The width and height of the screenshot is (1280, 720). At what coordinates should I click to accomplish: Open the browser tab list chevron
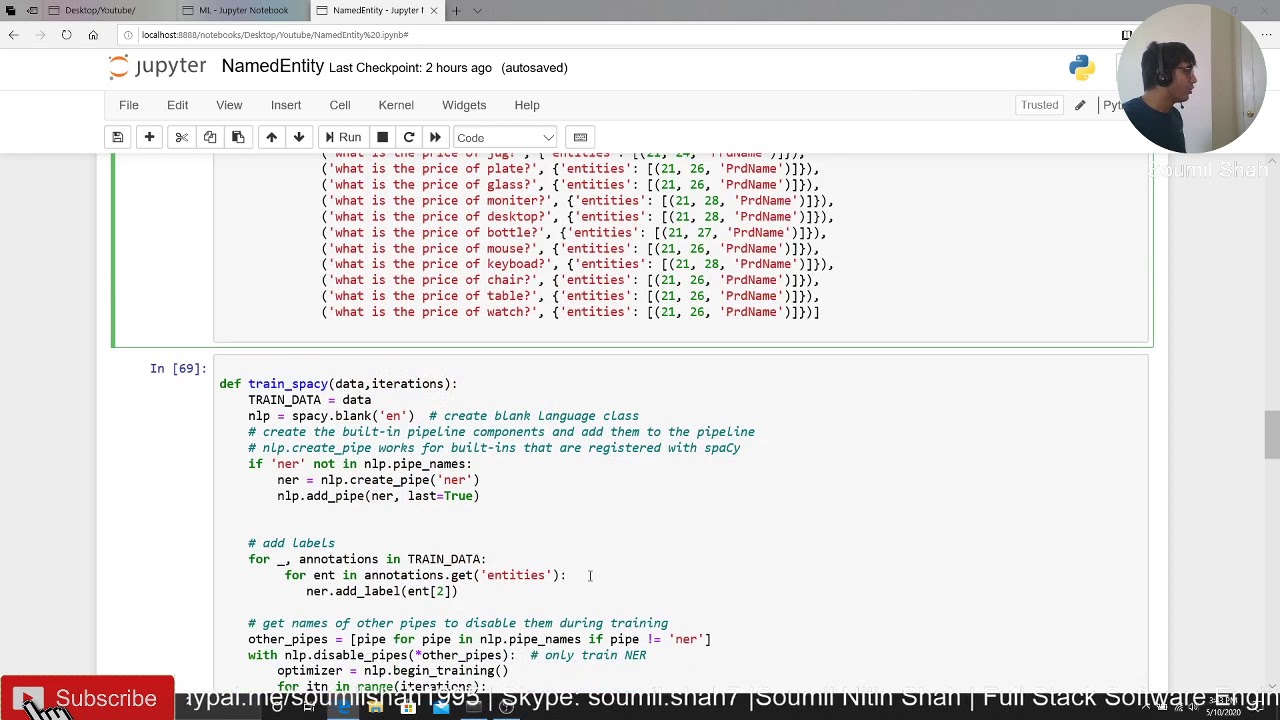click(477, 10)
